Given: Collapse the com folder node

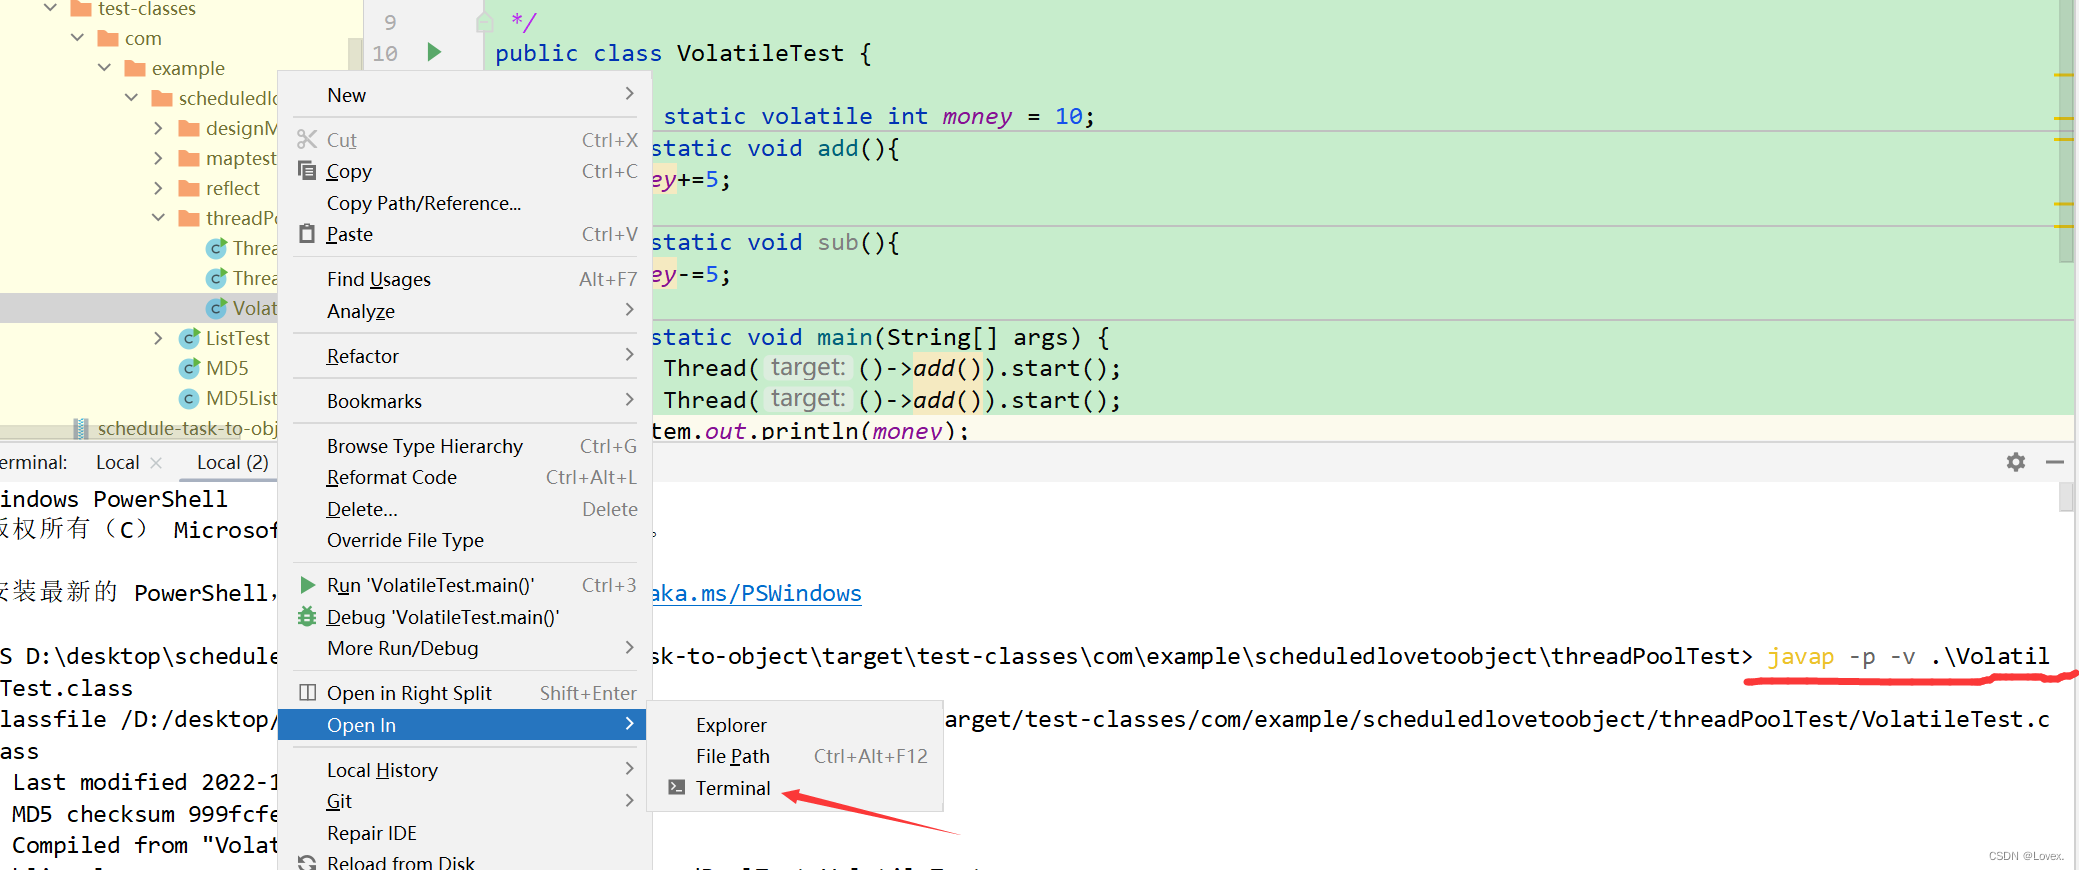Looking at the screenshot, I should pos(77,38).
